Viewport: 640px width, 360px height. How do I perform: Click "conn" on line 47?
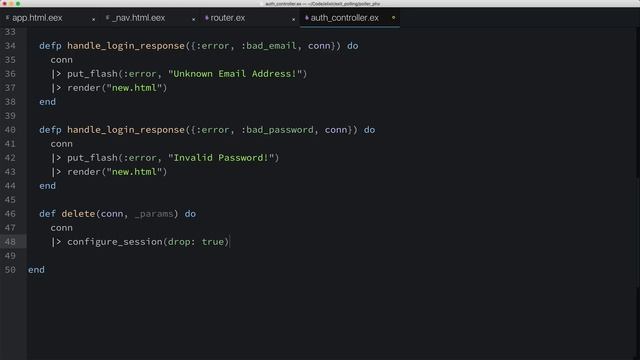(62, 228)
